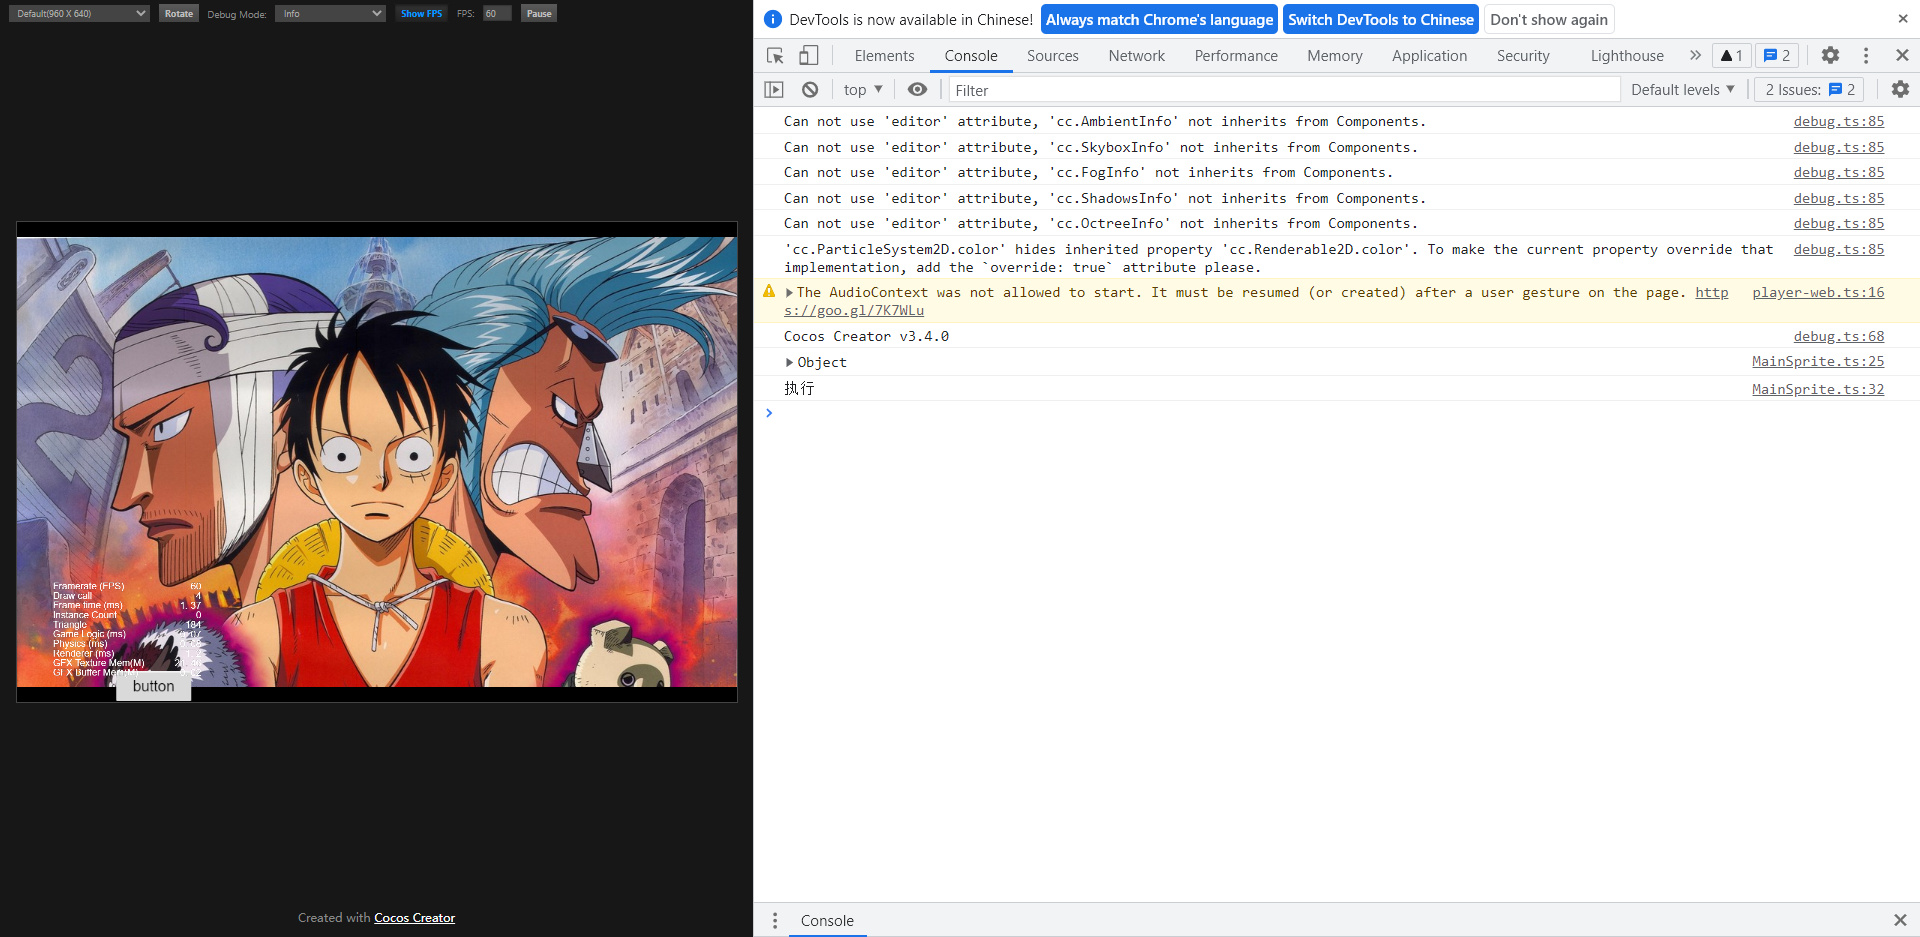Close the bottom Console drawer
Image resolution: width=1920 pixels, height=937 pixels.
(1900, 920)
